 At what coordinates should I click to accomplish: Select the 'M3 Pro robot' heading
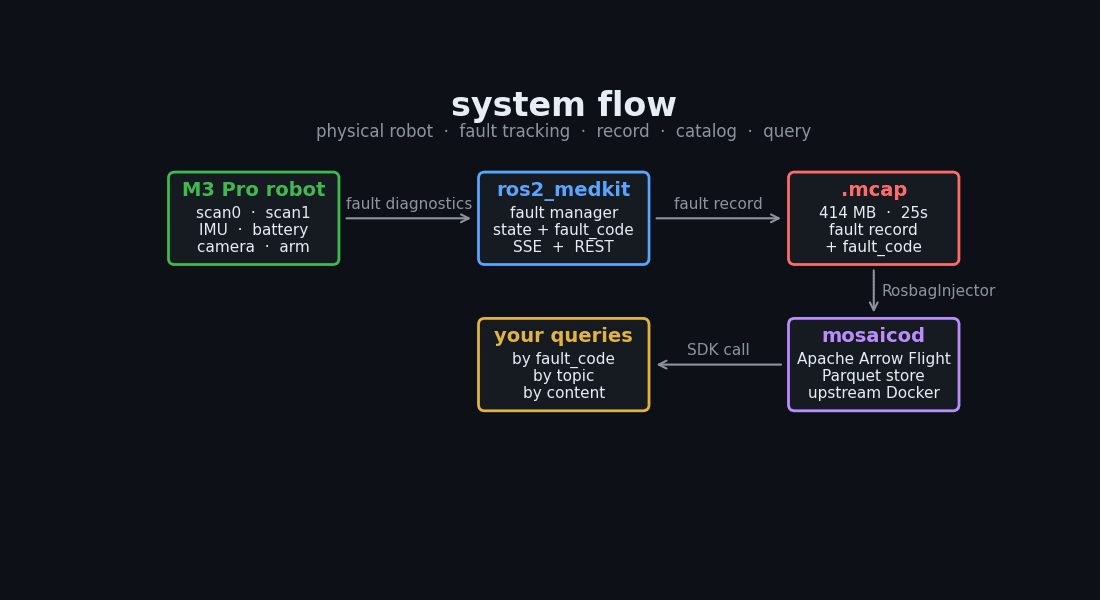point(253,189)
